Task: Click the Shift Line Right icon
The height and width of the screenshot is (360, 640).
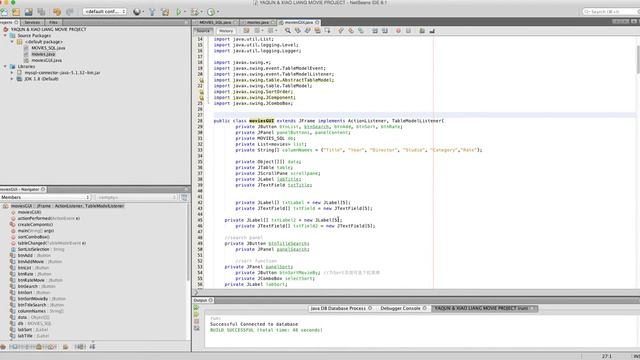Action: pos(384,31)
